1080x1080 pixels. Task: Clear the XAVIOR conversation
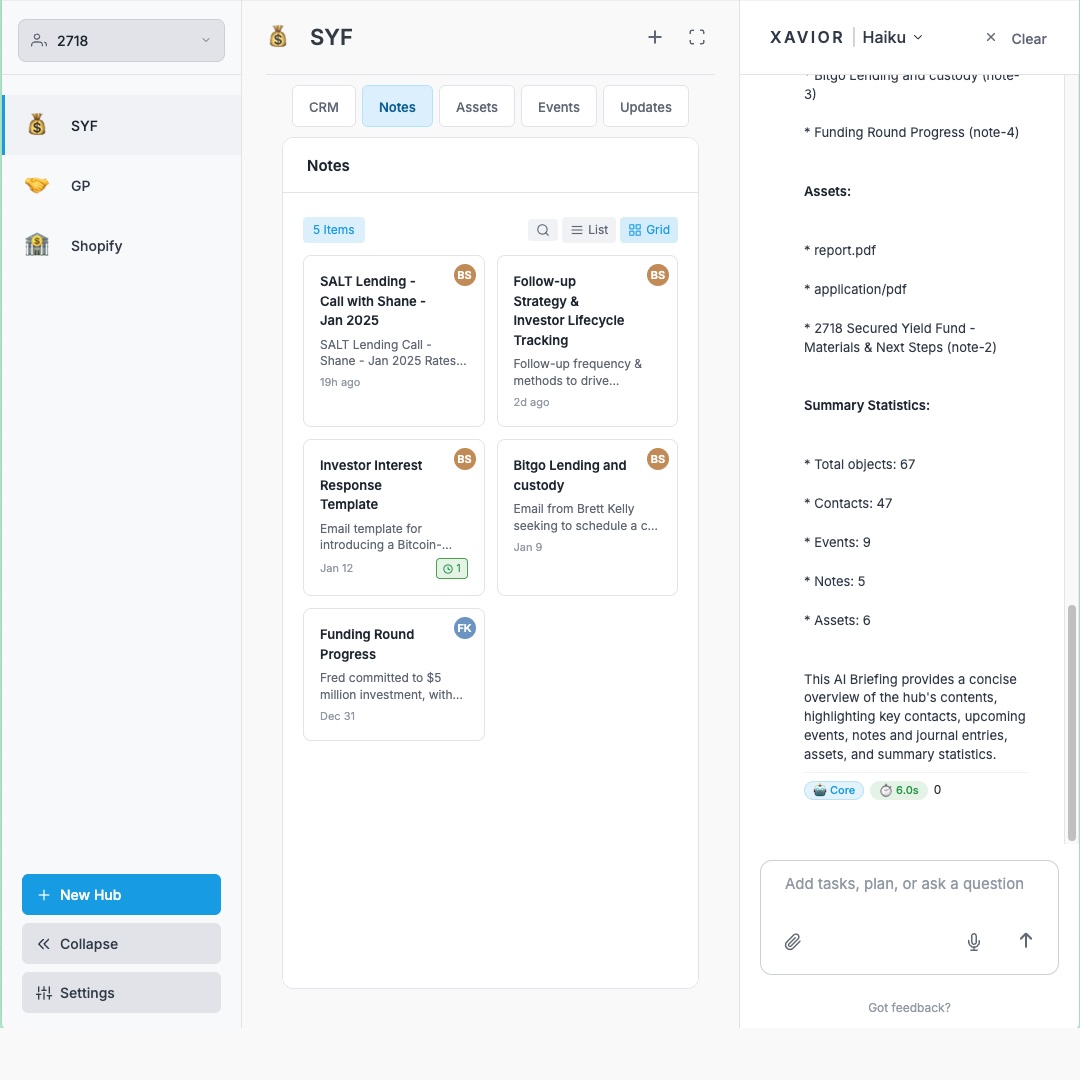pyautogui.click(x=1029, y=39)
